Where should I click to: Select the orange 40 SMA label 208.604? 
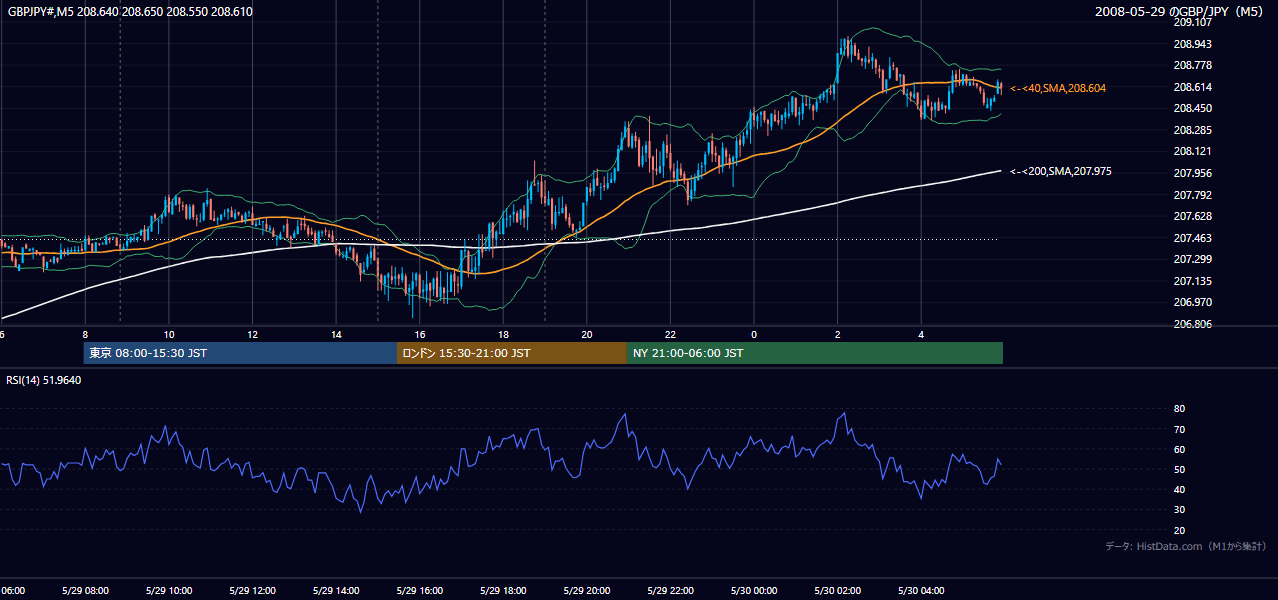point(1058,88)
